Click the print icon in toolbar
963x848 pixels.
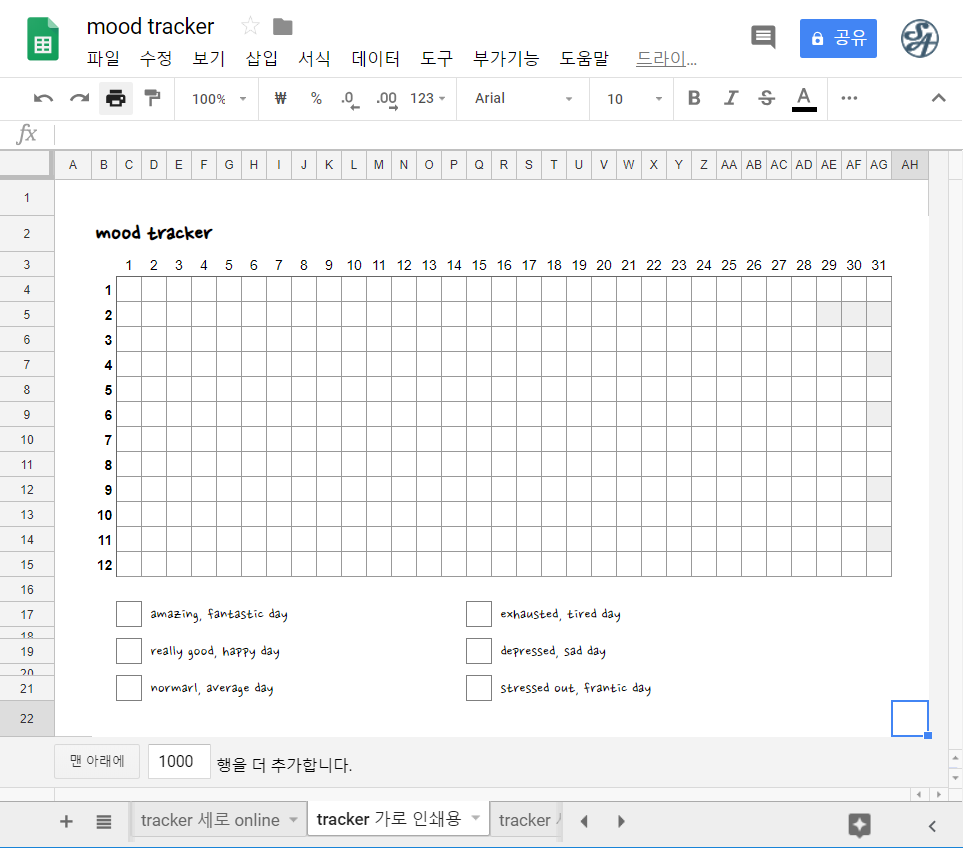116,98
